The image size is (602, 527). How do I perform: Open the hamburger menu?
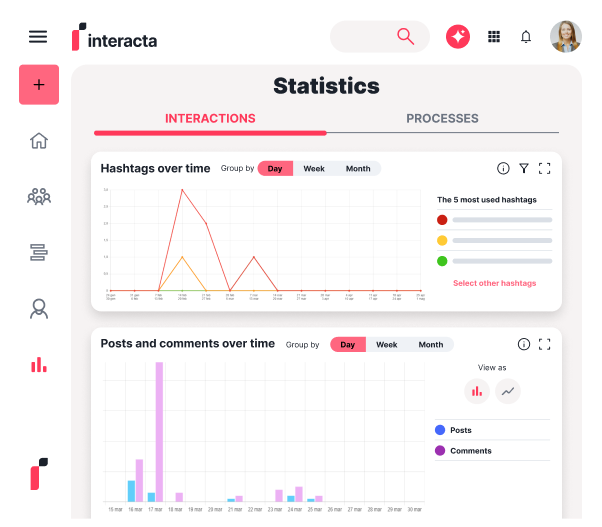coord(38,37)
